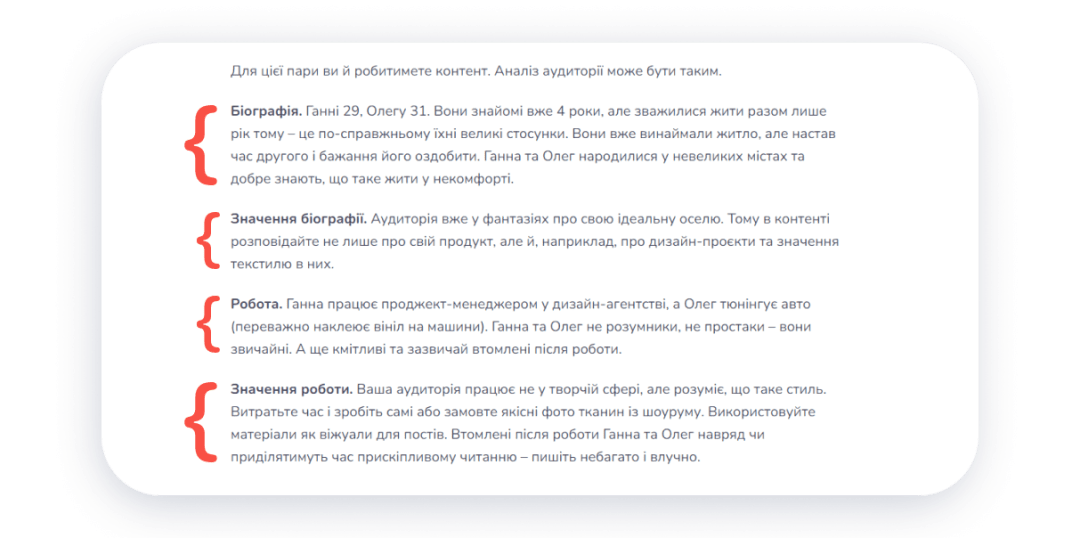The image size is (1080, 538).
Task: Click the sentence 'Аналіз аудиторії може бути таким.'
Action: coord(608,71)
